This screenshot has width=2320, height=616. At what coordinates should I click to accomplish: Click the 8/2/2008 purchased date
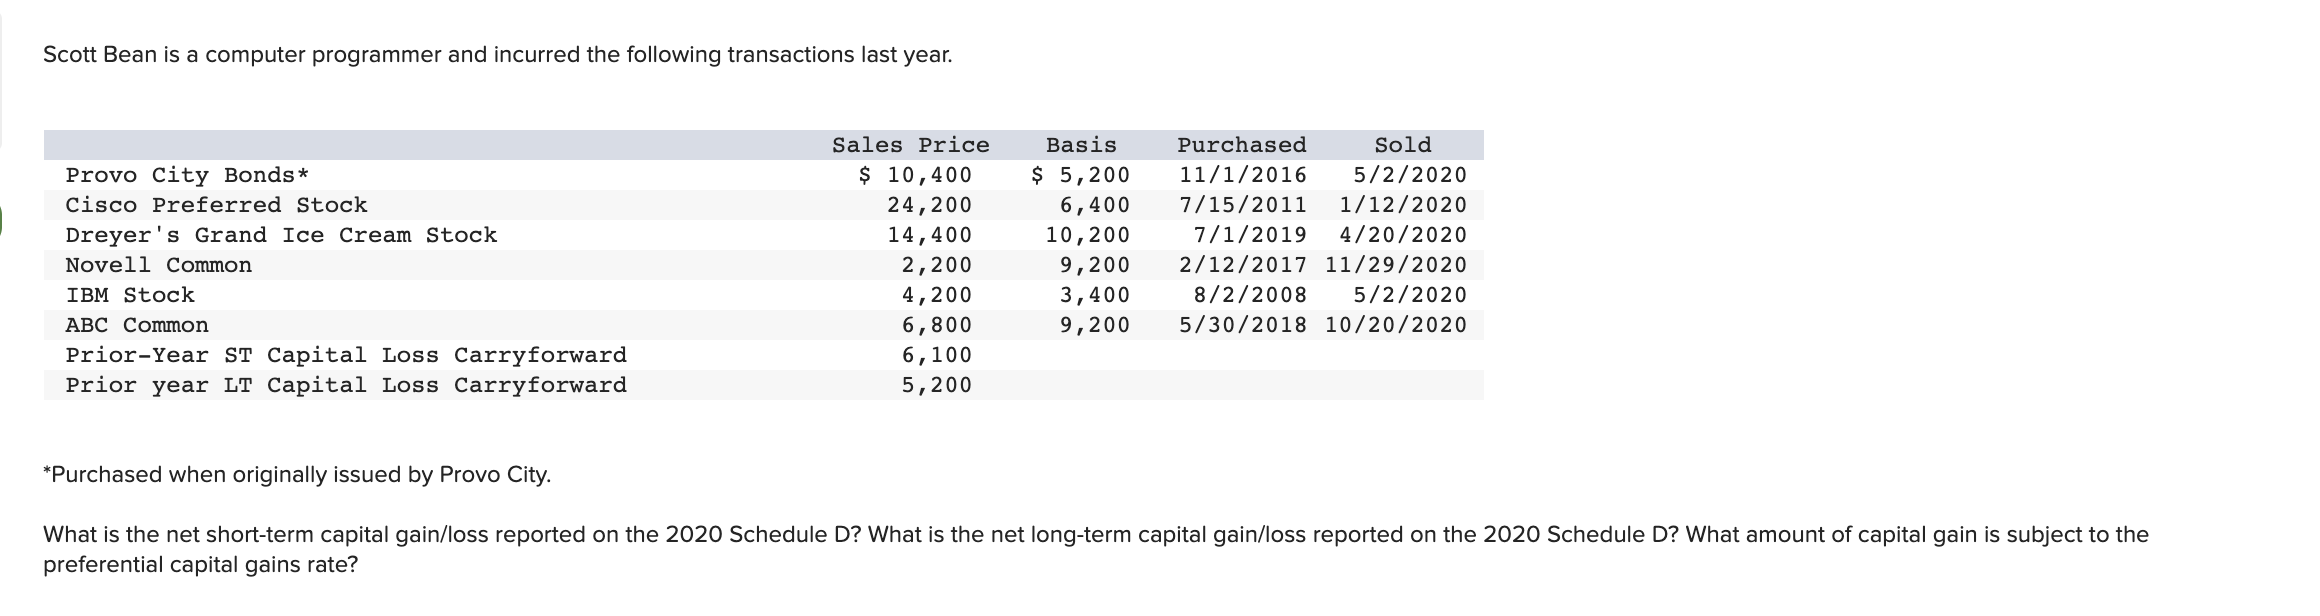pos(1250,295)
